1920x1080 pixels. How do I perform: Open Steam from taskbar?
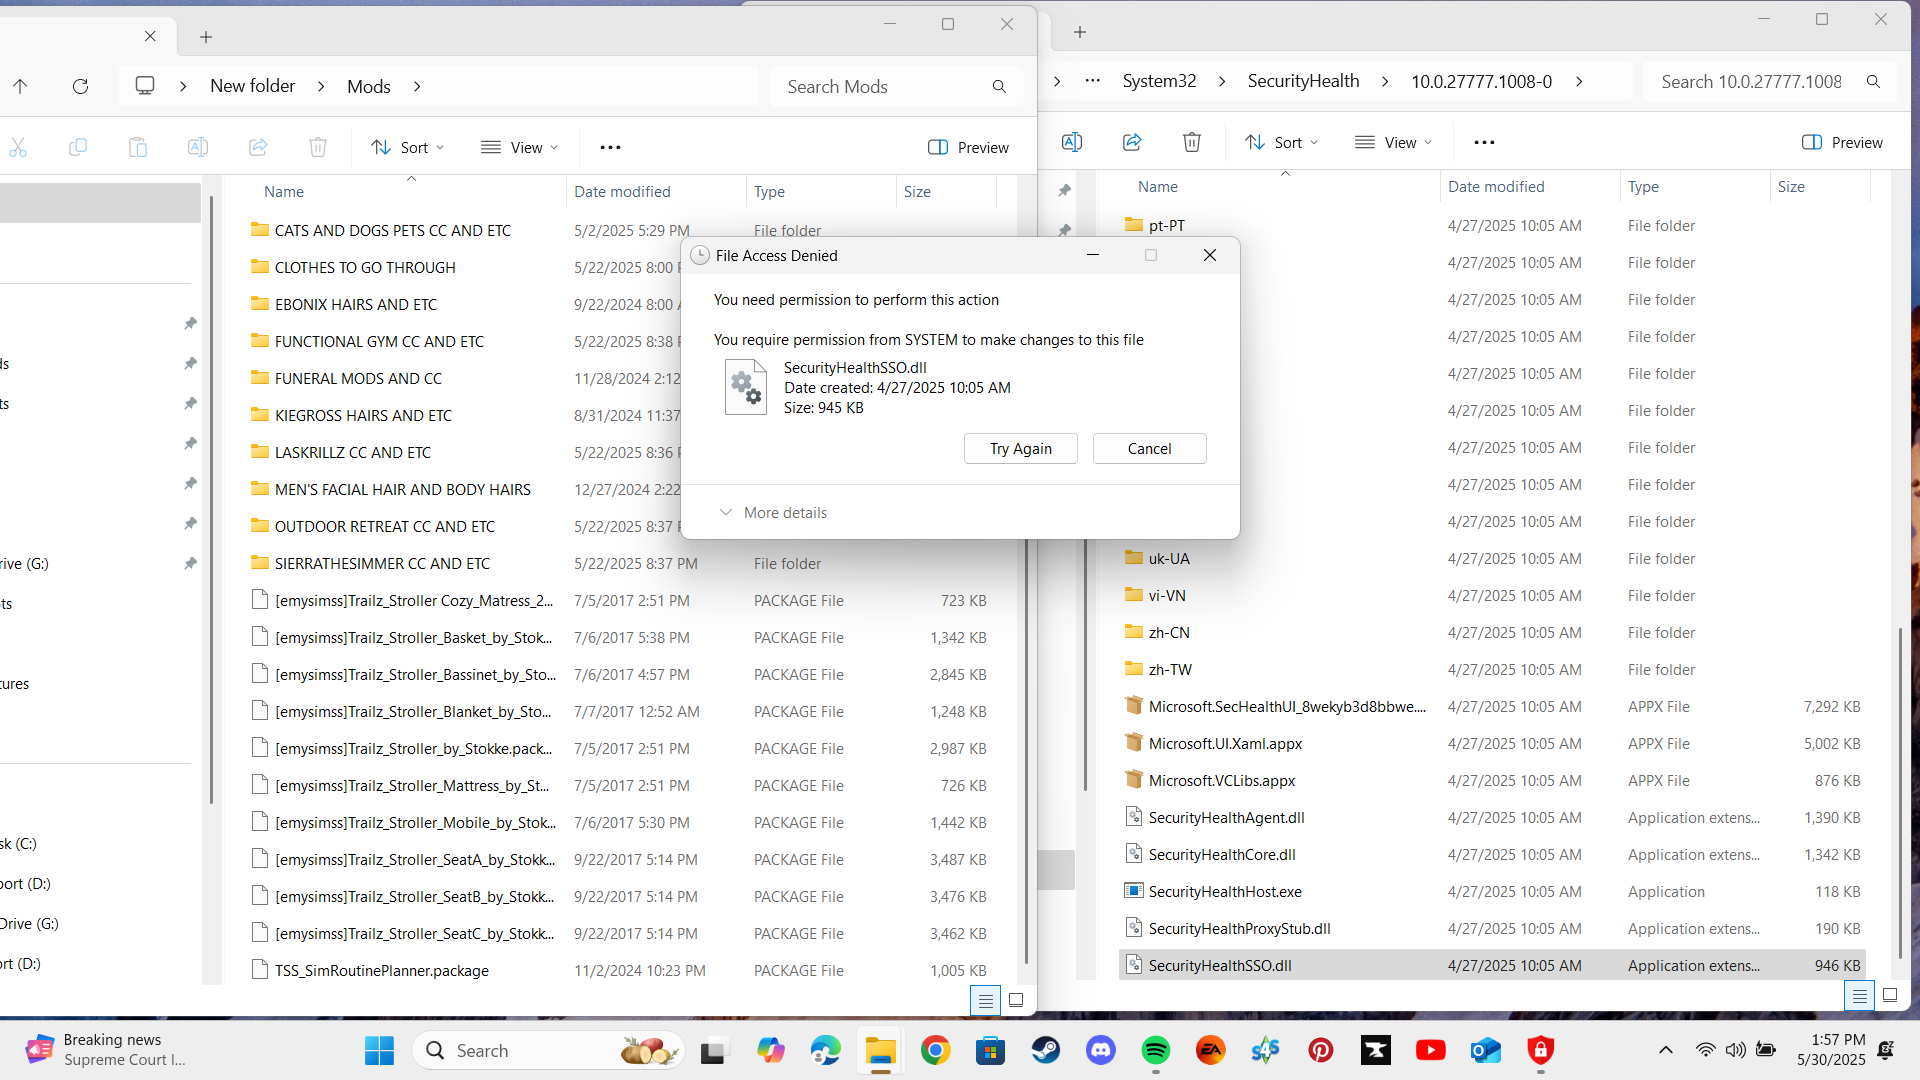point(1046,1050)
